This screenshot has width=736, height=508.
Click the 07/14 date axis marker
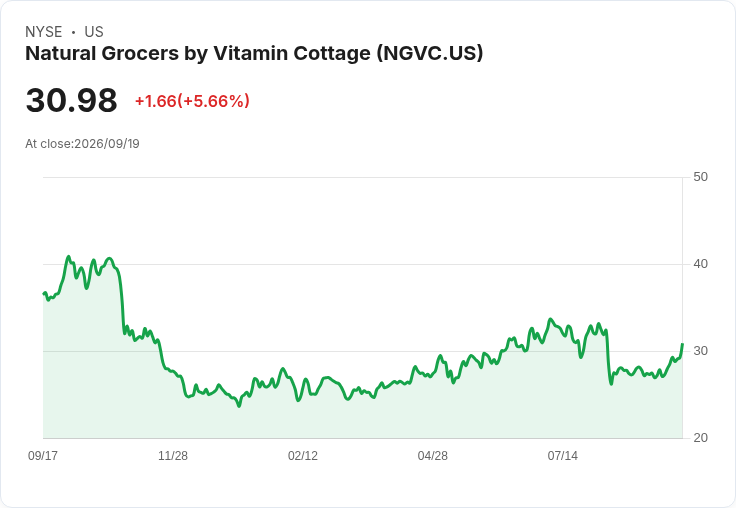click(562, 455)
